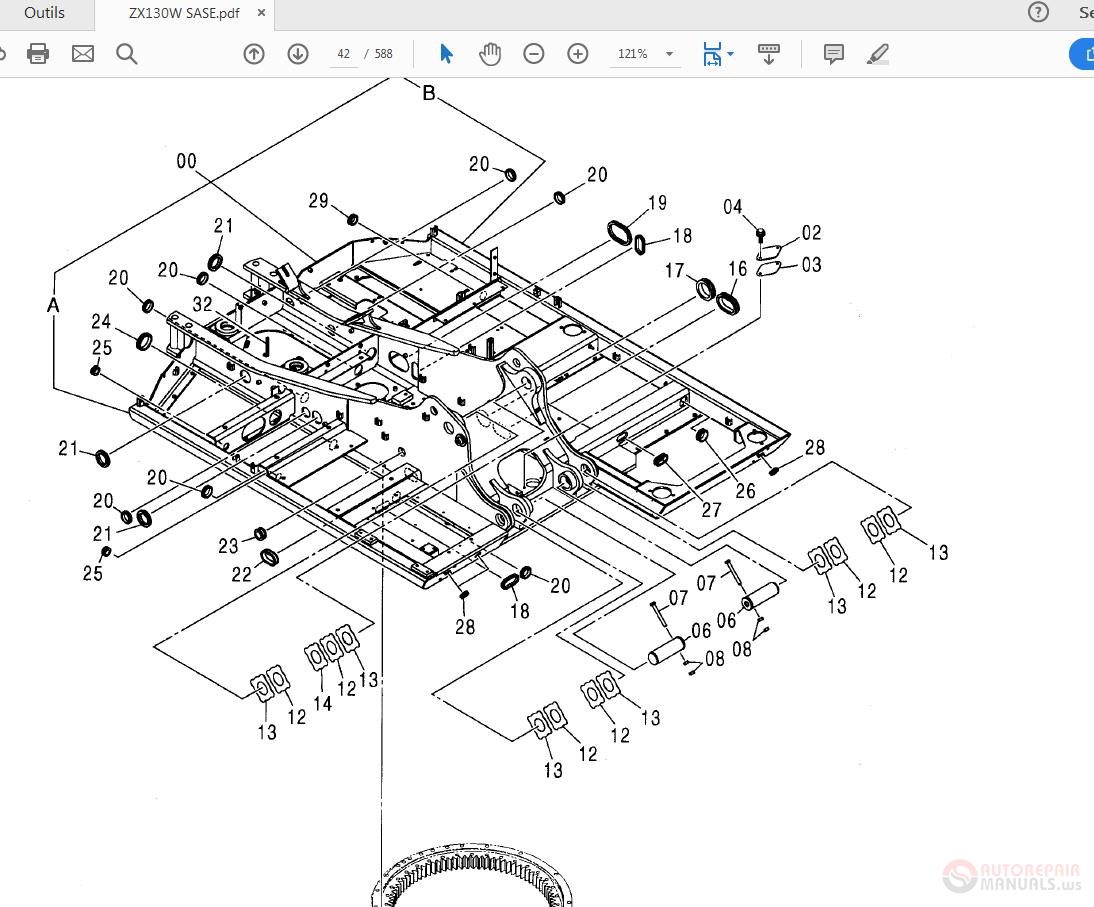Click part label 27 in diagram

click(x=711, y=511)
